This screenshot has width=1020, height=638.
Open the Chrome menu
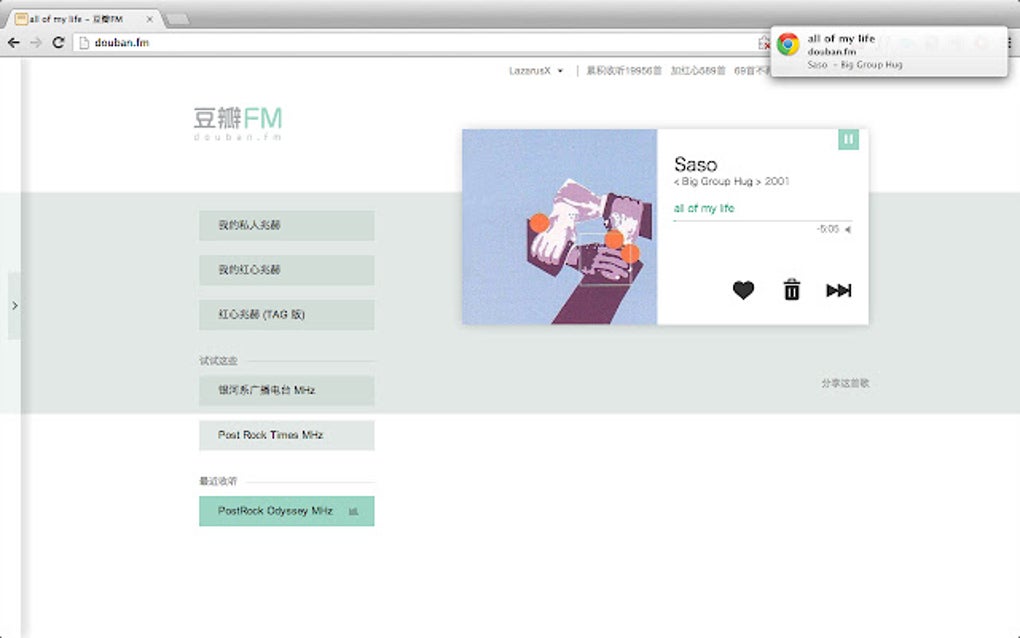[x=1009, y=42]
